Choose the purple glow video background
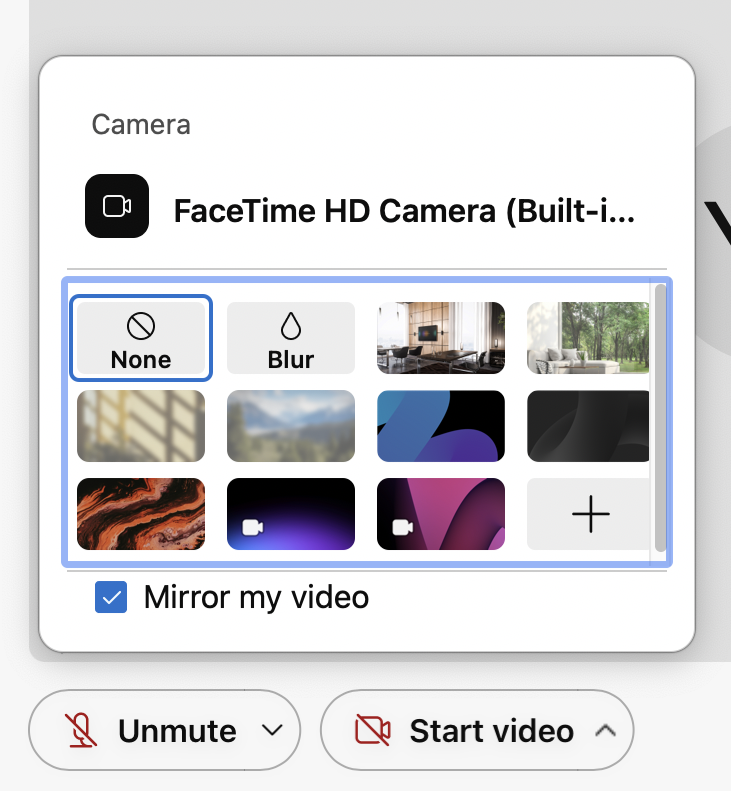 point(291,514)
